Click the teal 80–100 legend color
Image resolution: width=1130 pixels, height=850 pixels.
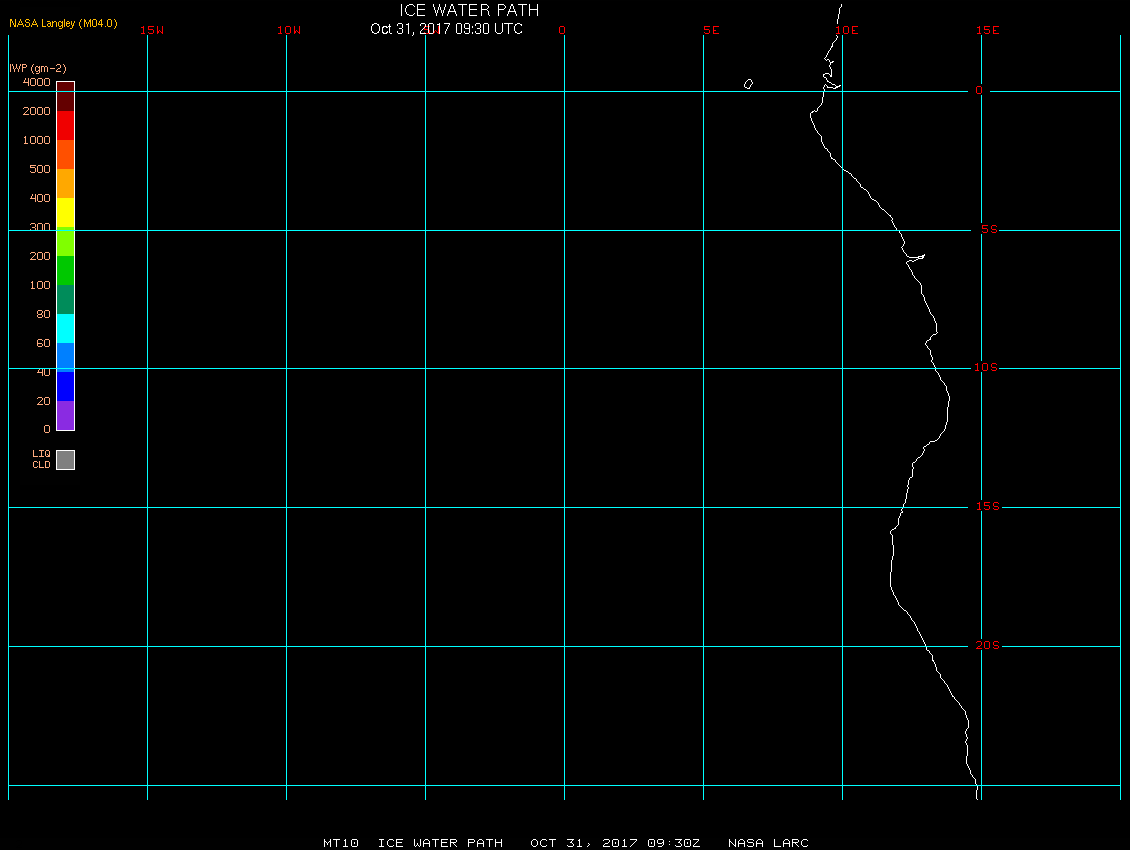[x=66, y=299]
